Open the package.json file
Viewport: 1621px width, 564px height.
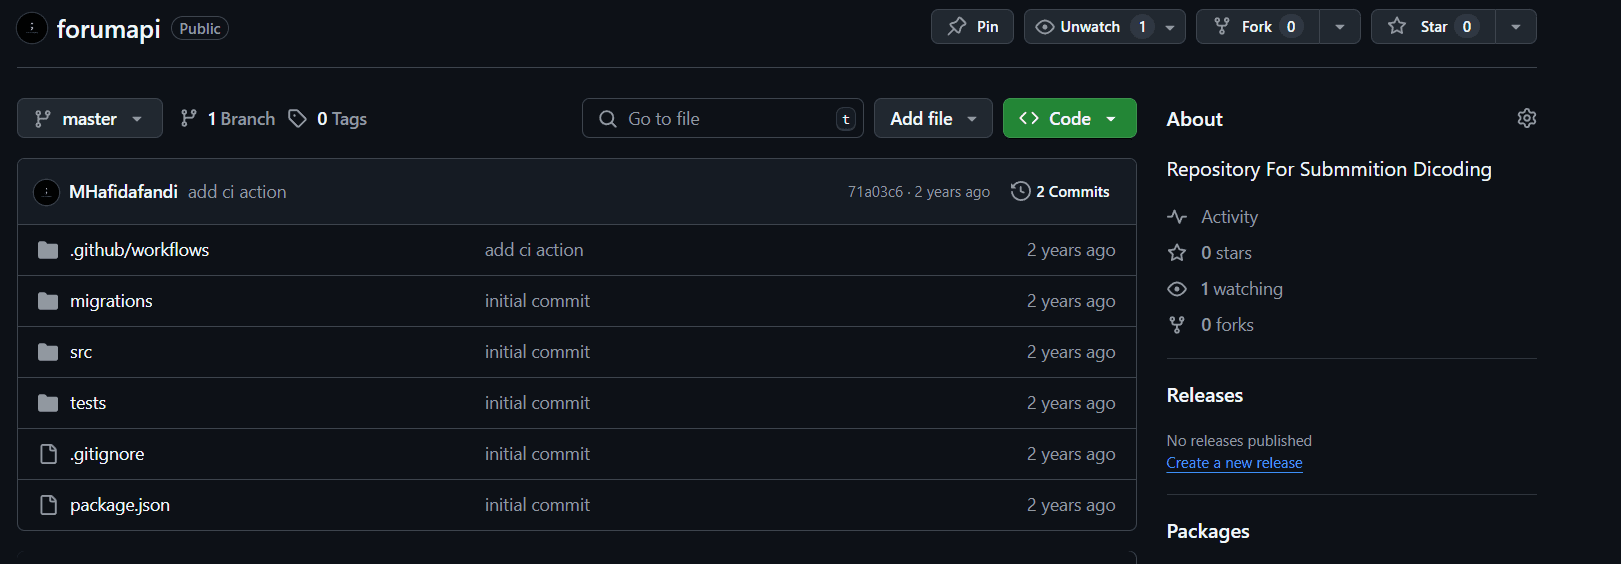click(x=120, y=505)
